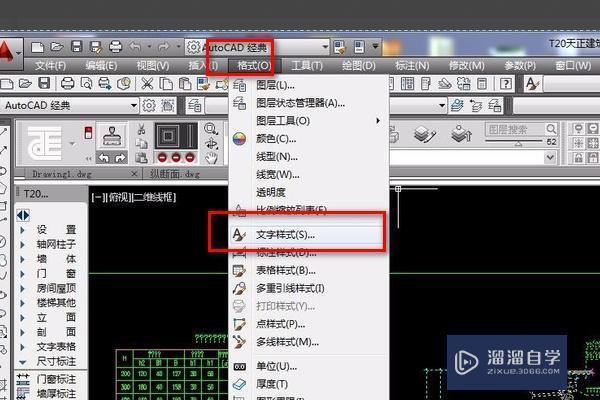The width and height of the screenshot is (600, 400).
Task: Open the 绘图(D) menu
Action: (359, 66)
